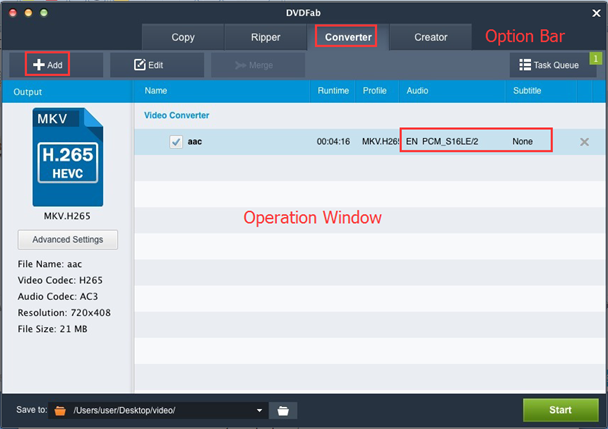Open the None subtitle option
The image size is (608, 429).
(x=522, y=142)
